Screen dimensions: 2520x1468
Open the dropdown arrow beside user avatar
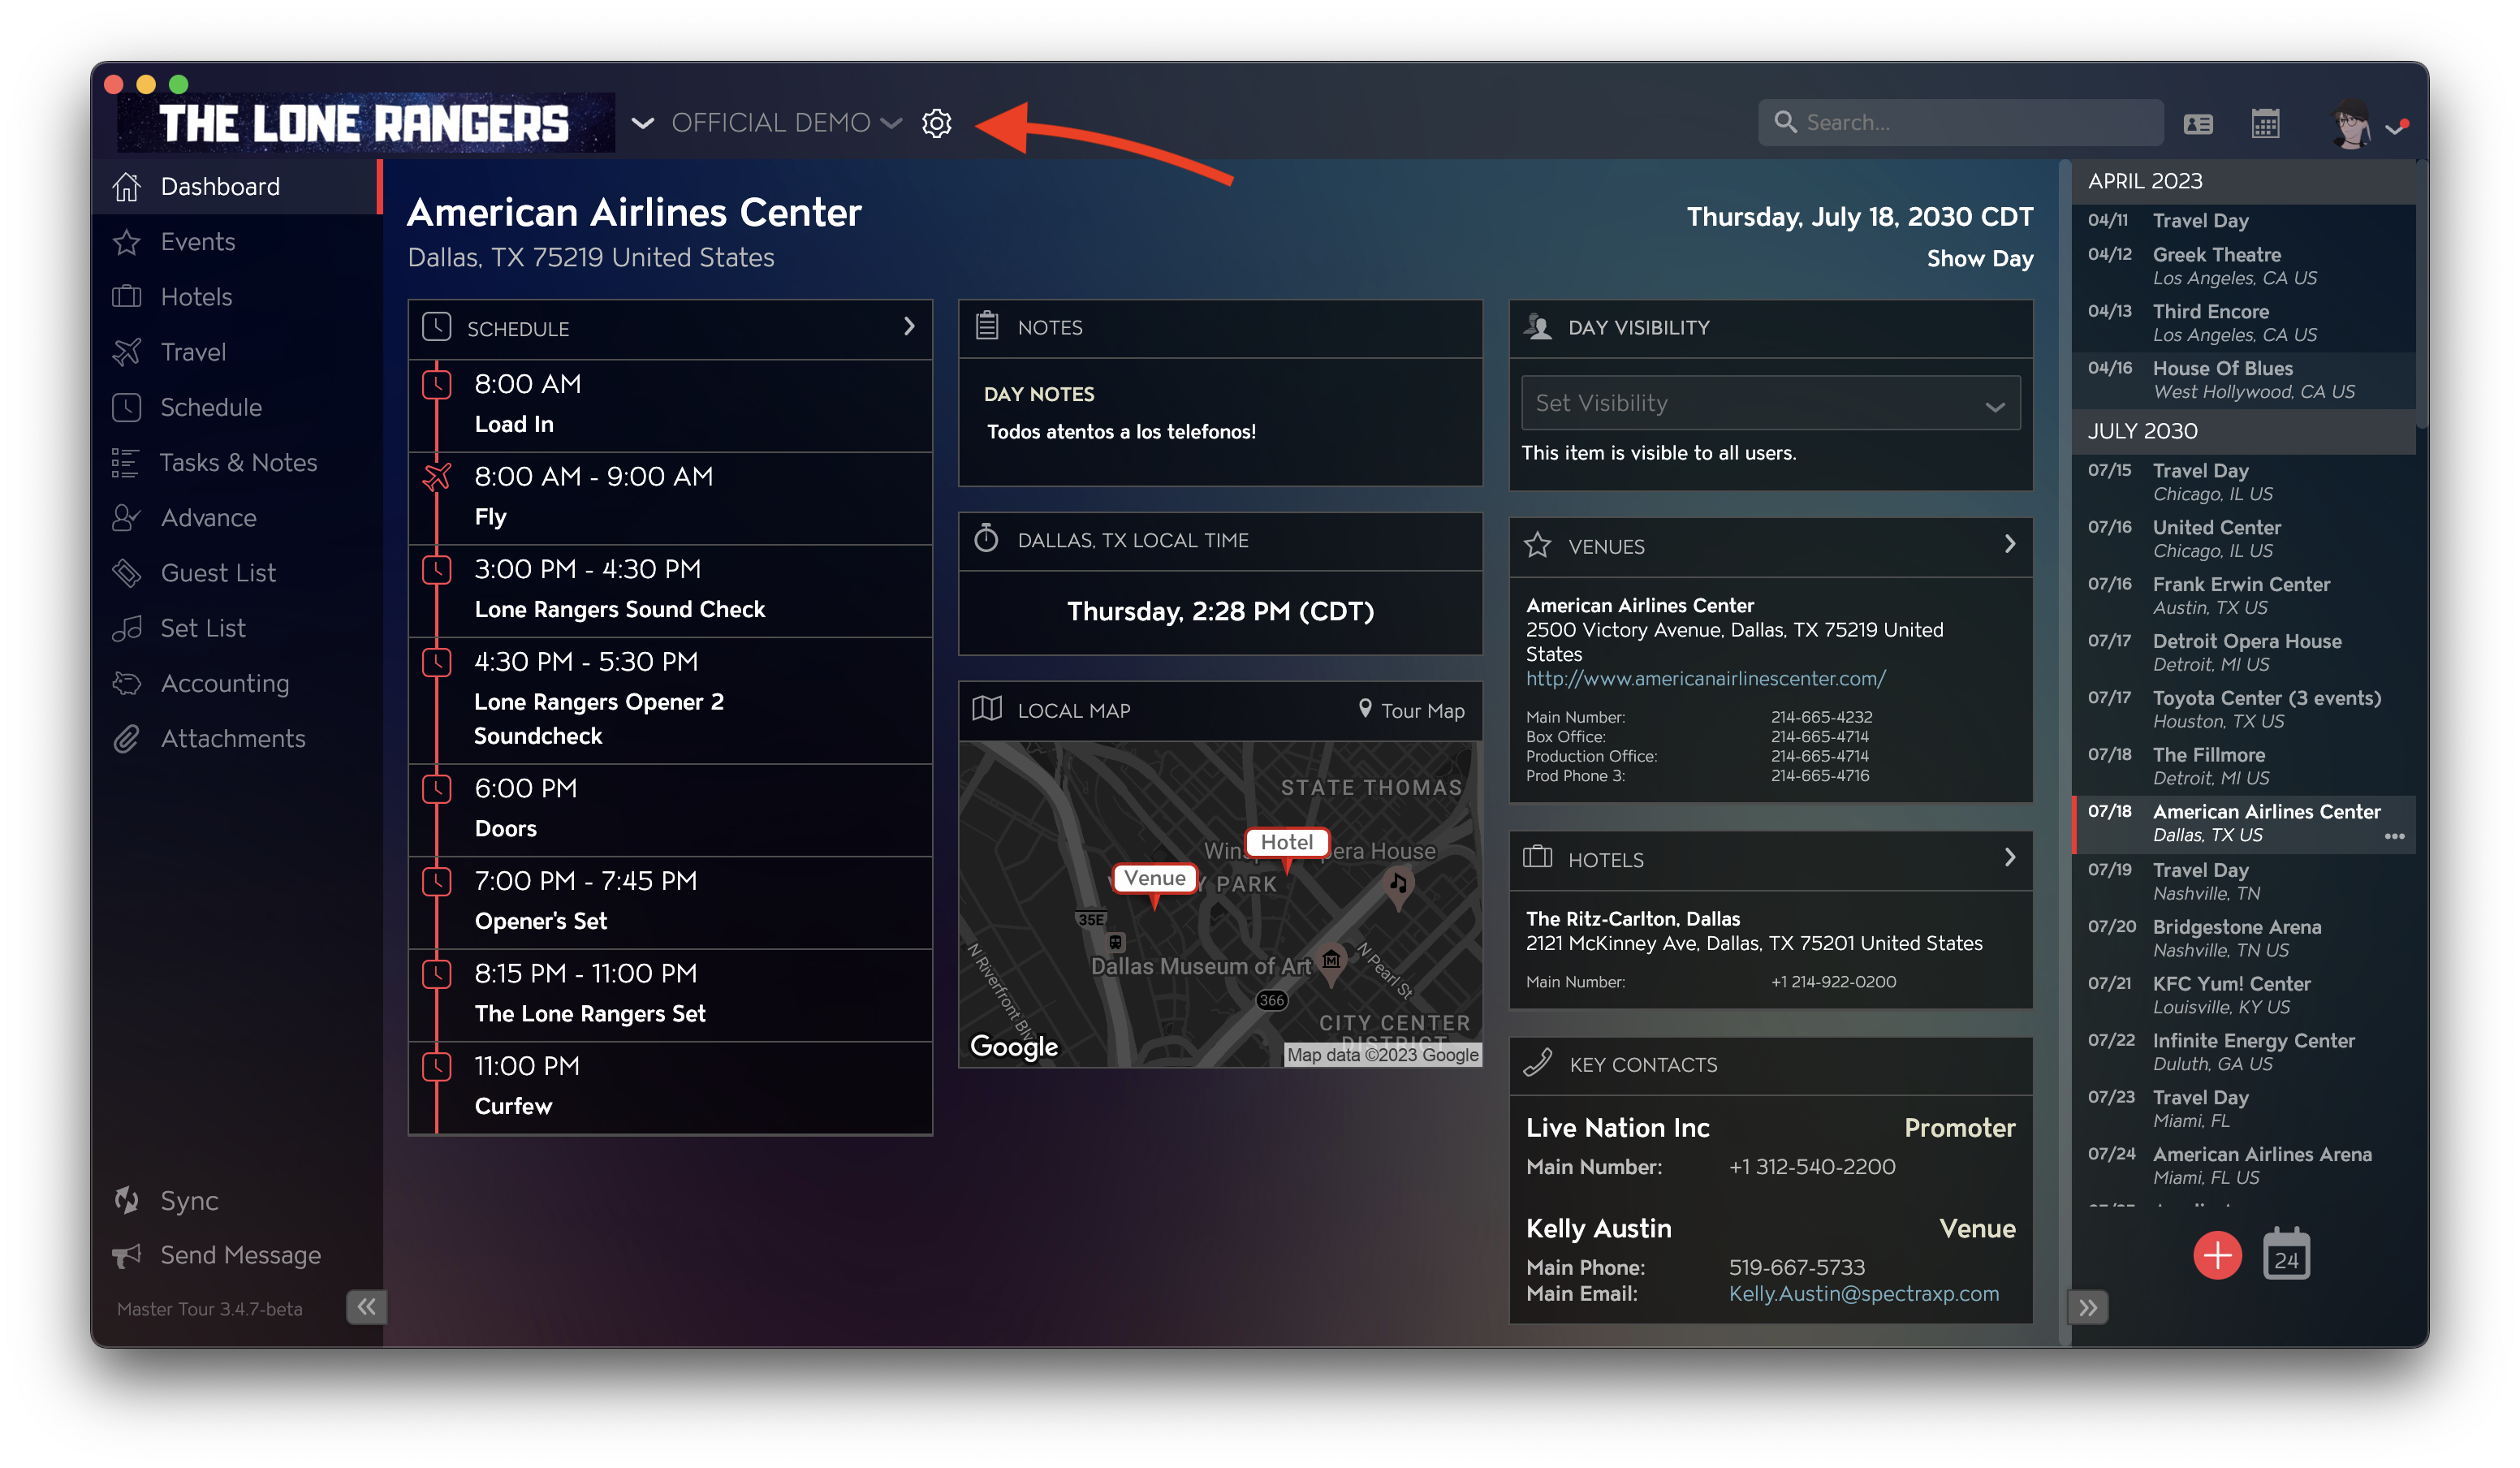[2396, 127]
